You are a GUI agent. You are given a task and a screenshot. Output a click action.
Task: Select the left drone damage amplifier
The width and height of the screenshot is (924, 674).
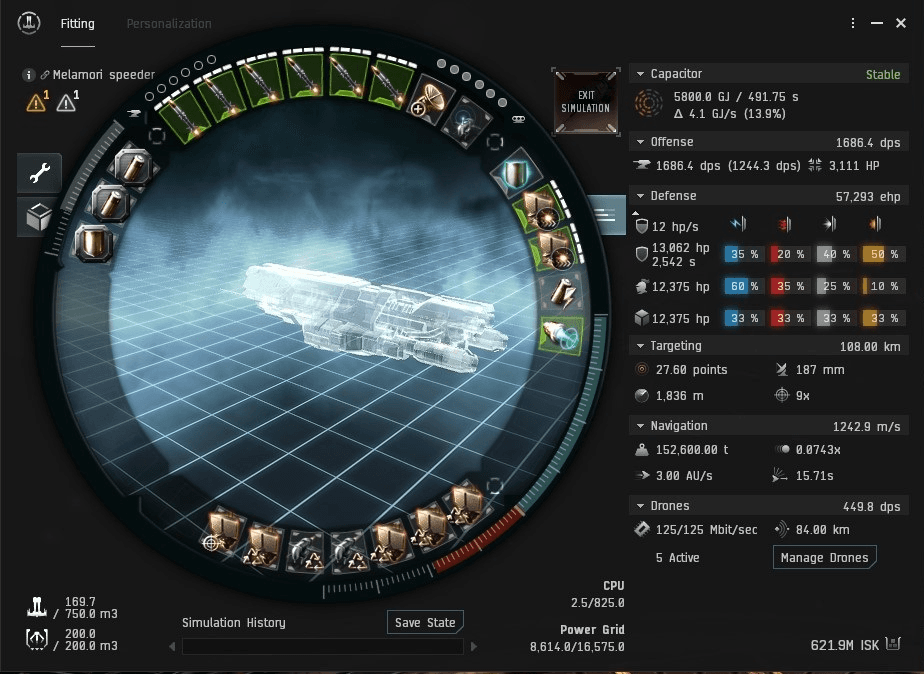coord(305,551)
